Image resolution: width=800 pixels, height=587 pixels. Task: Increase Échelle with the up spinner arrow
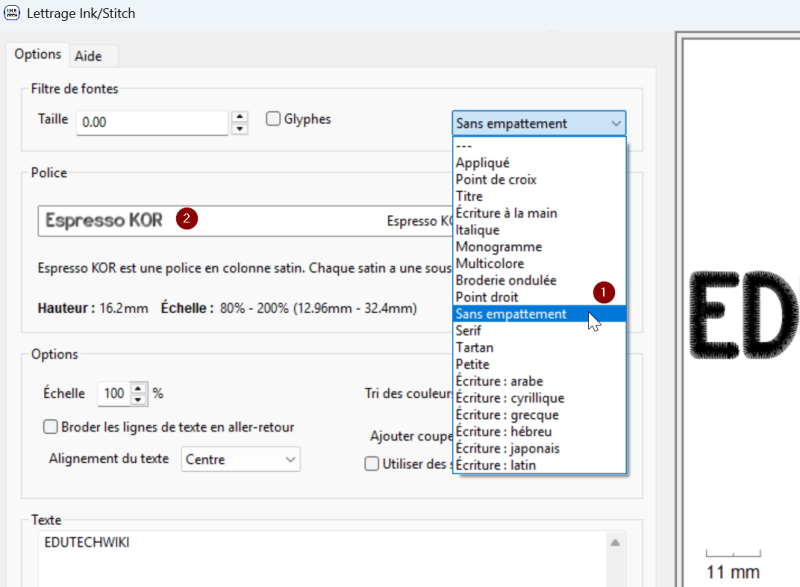138,389
